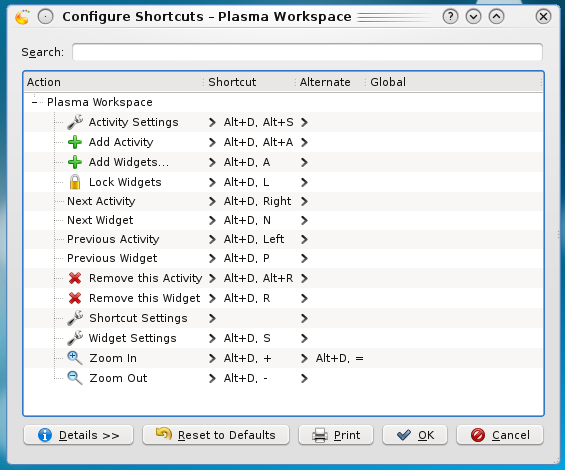565x470 pixels.
Task: Open the question mark help button in title bar
Action: (450, 17)
